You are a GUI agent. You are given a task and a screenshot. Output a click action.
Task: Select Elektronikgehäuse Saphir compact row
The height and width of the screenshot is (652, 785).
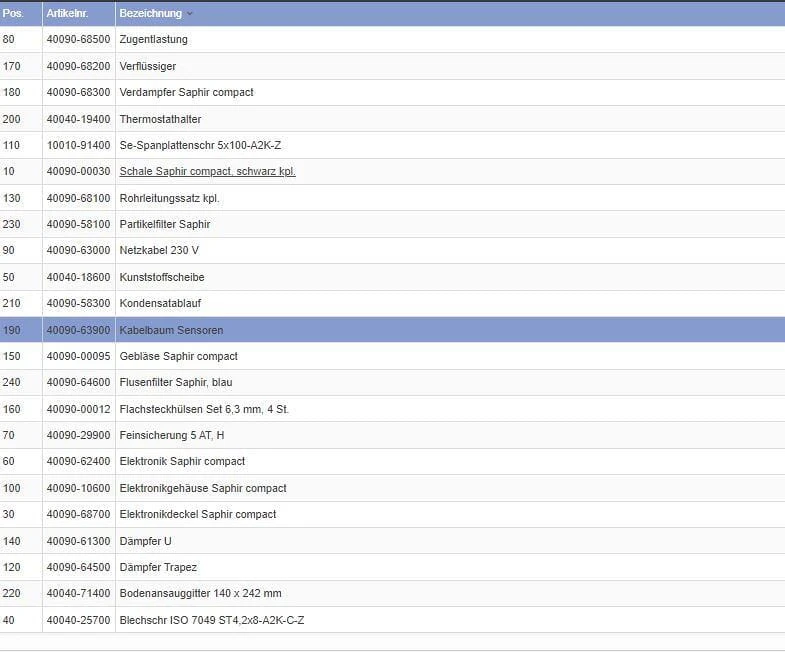point(392,488)
